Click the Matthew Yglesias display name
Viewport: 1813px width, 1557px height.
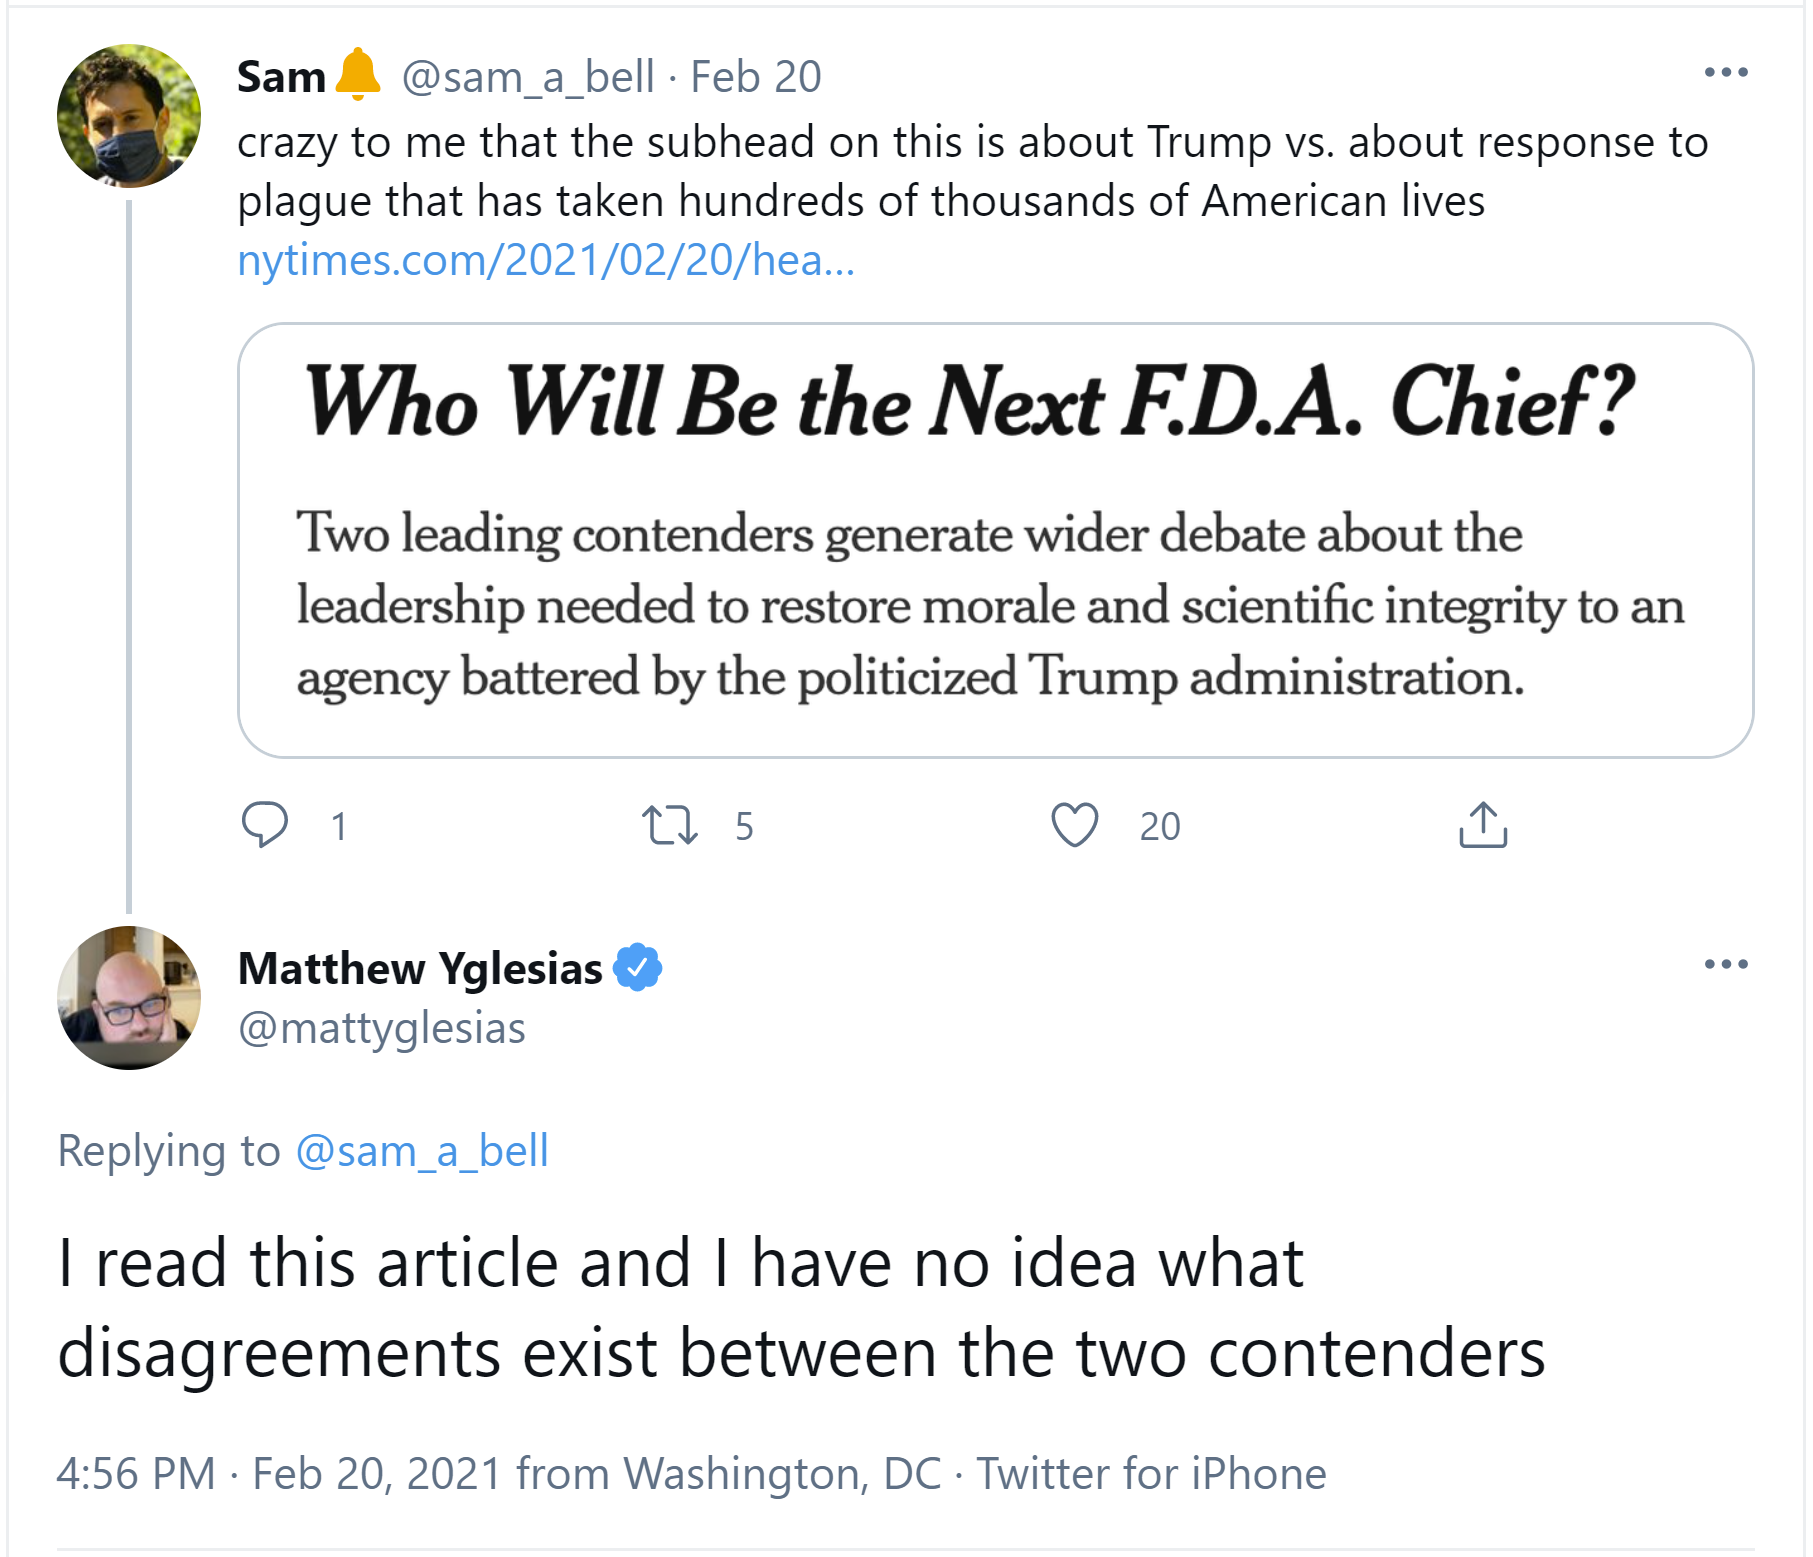tap(420, 968)
